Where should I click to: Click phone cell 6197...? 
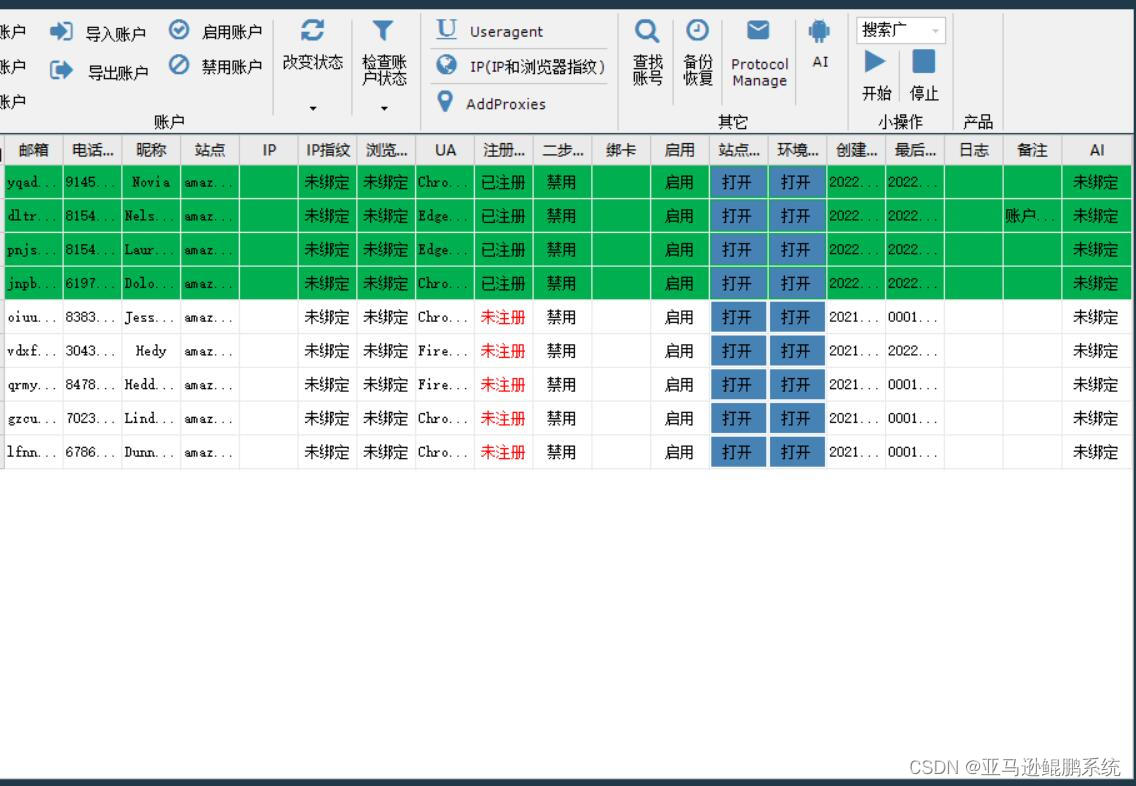(92, 283)
